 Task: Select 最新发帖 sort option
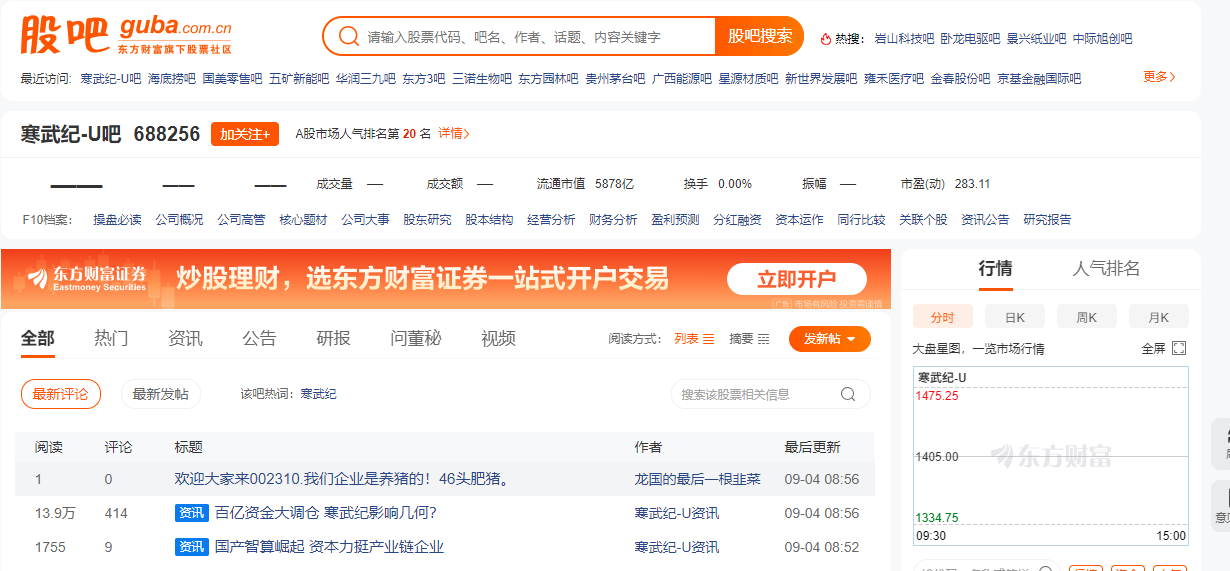coord(161,394)
